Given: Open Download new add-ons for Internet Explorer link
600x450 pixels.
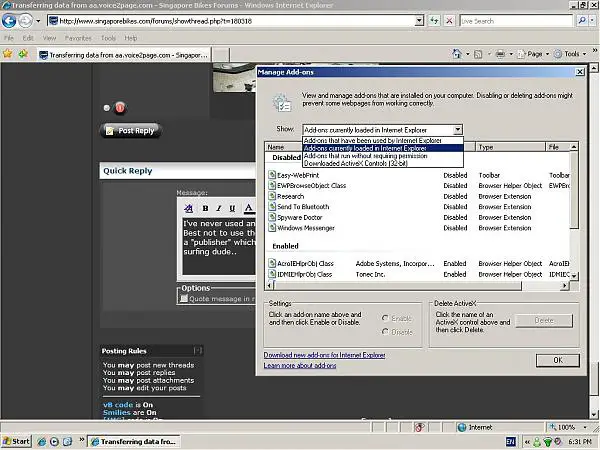Looking at the screenshot, I should point(324,355).
